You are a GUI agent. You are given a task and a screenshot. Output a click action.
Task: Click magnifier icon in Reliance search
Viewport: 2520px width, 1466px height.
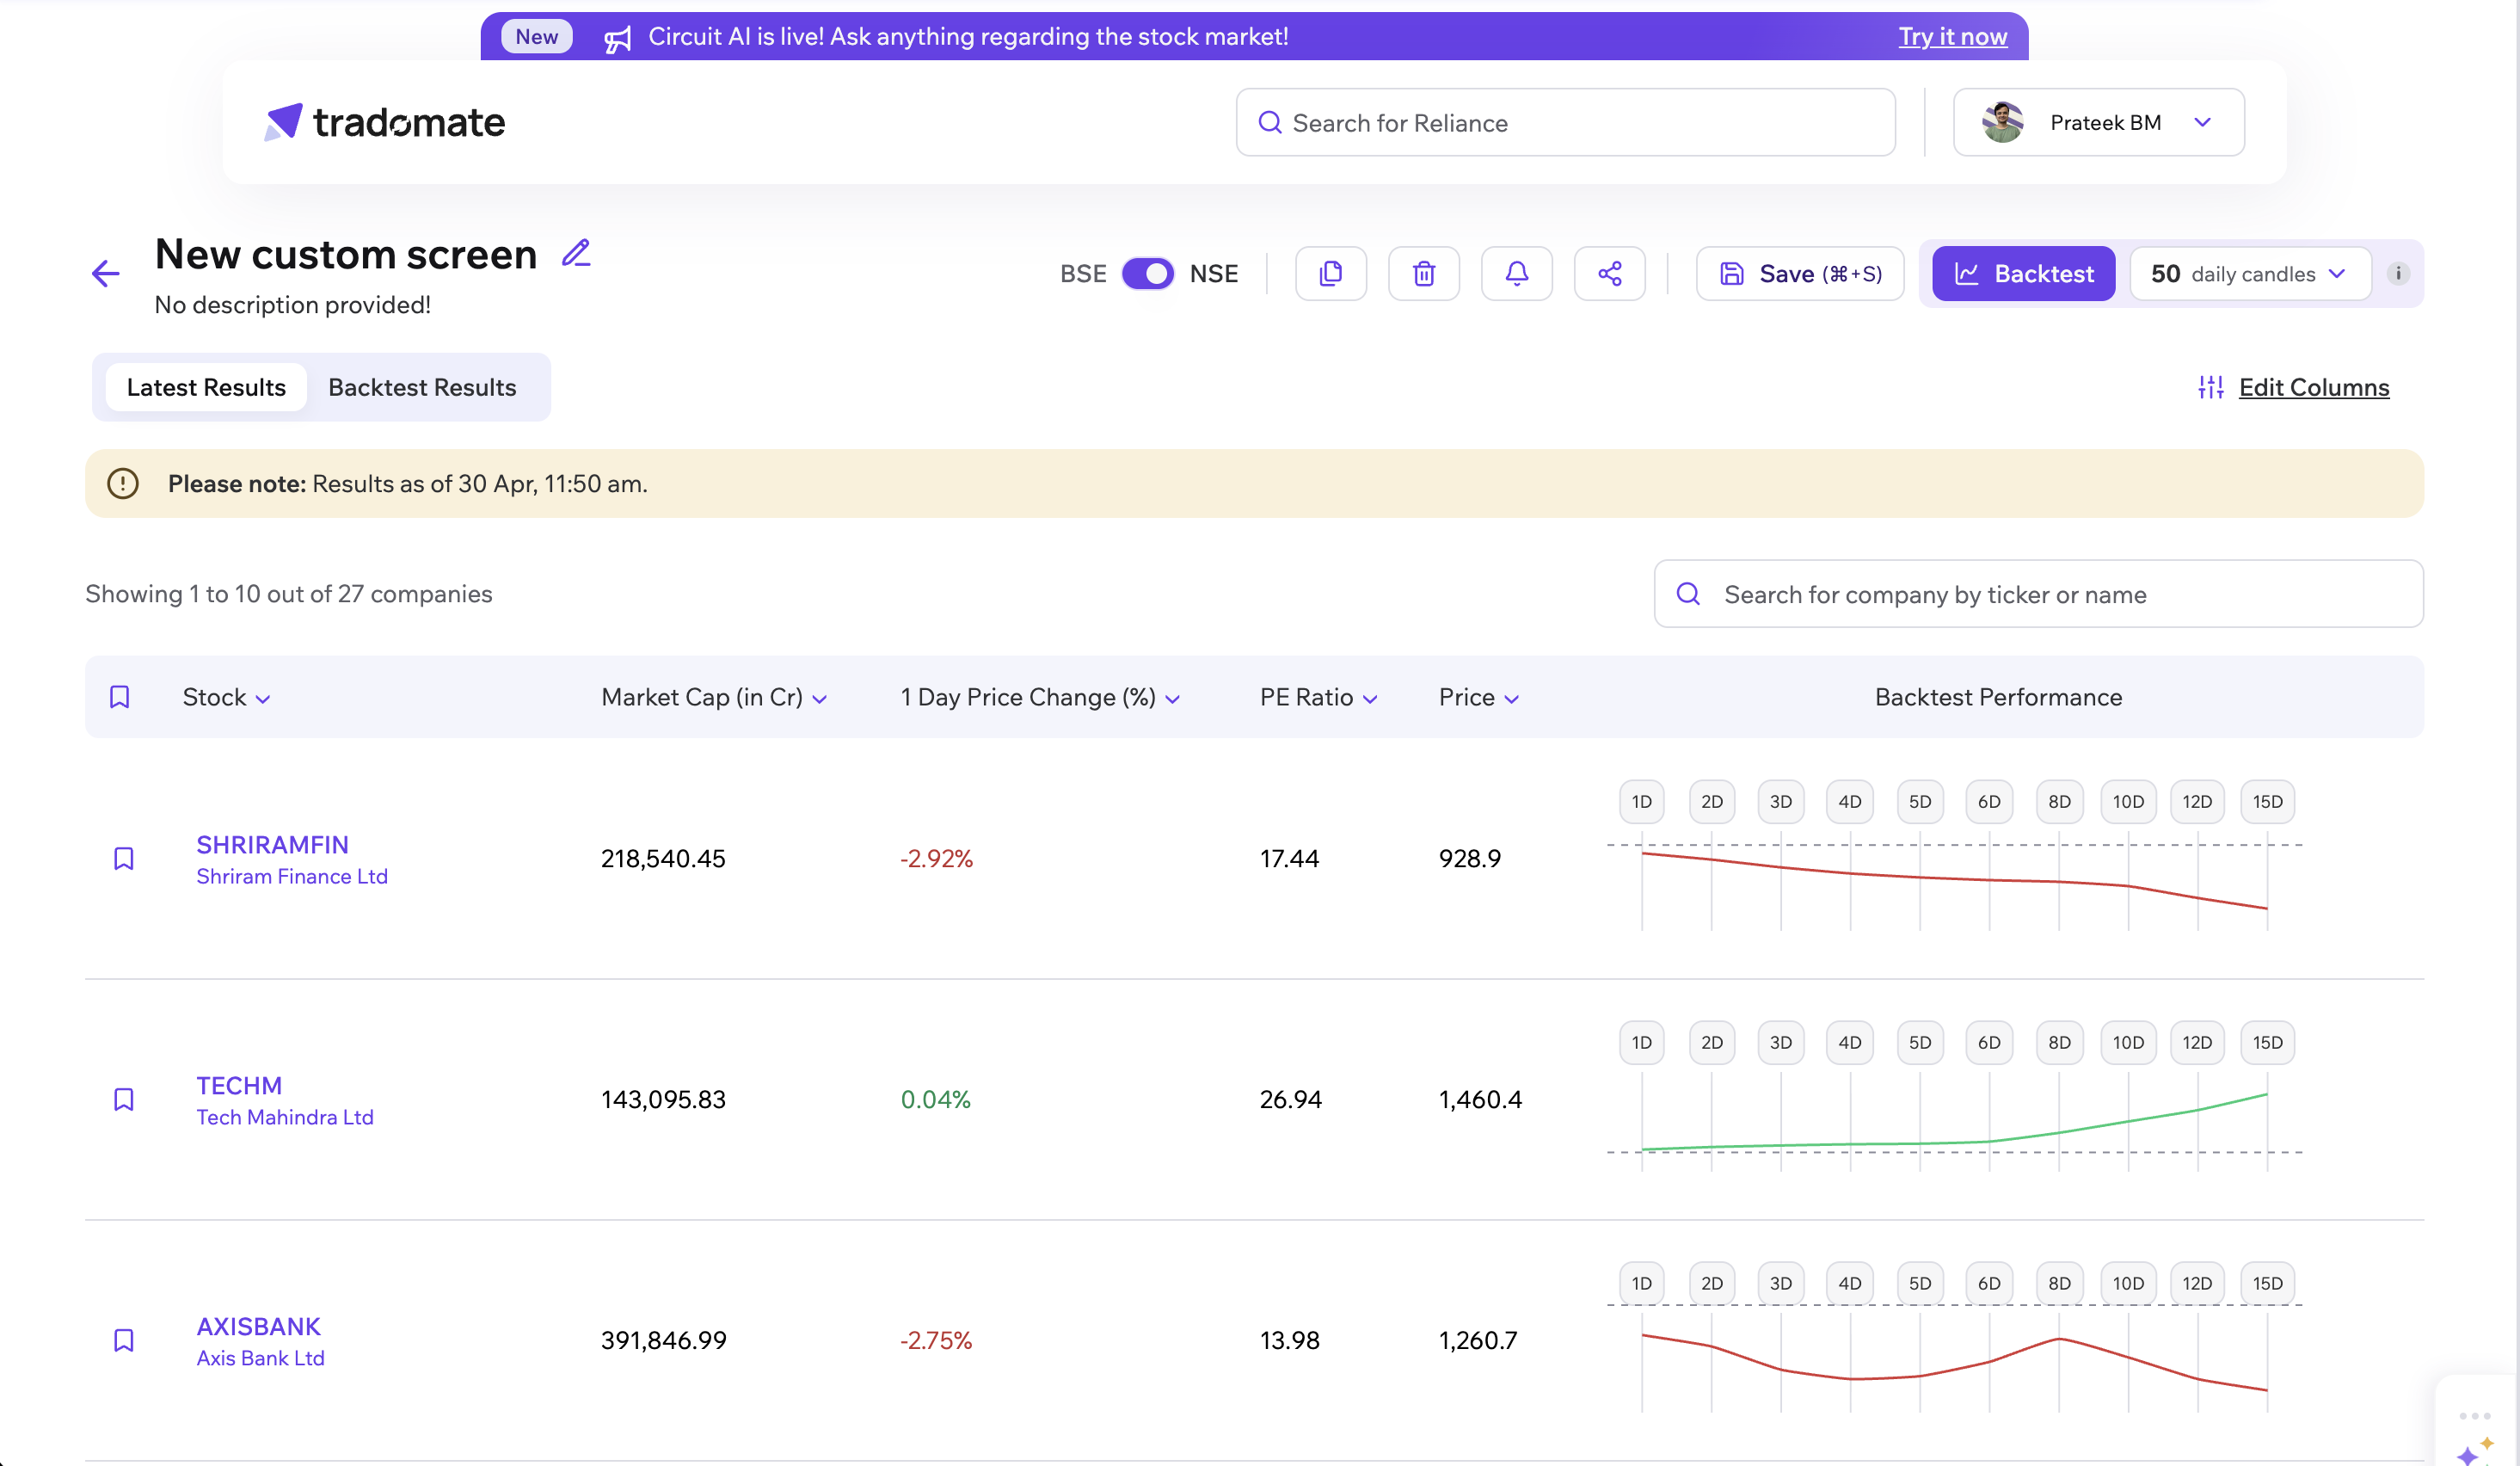coord(1270,122)
